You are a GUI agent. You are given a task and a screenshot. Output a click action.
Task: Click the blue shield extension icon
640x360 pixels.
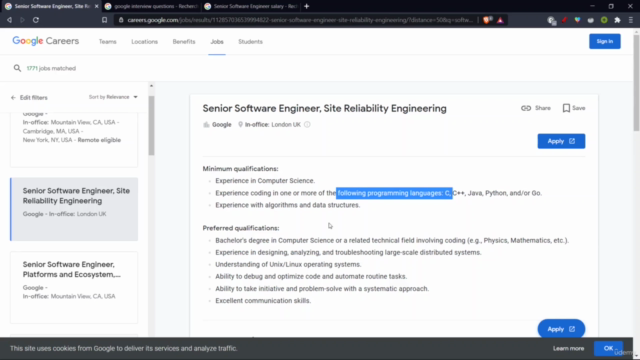pos(578,20)
